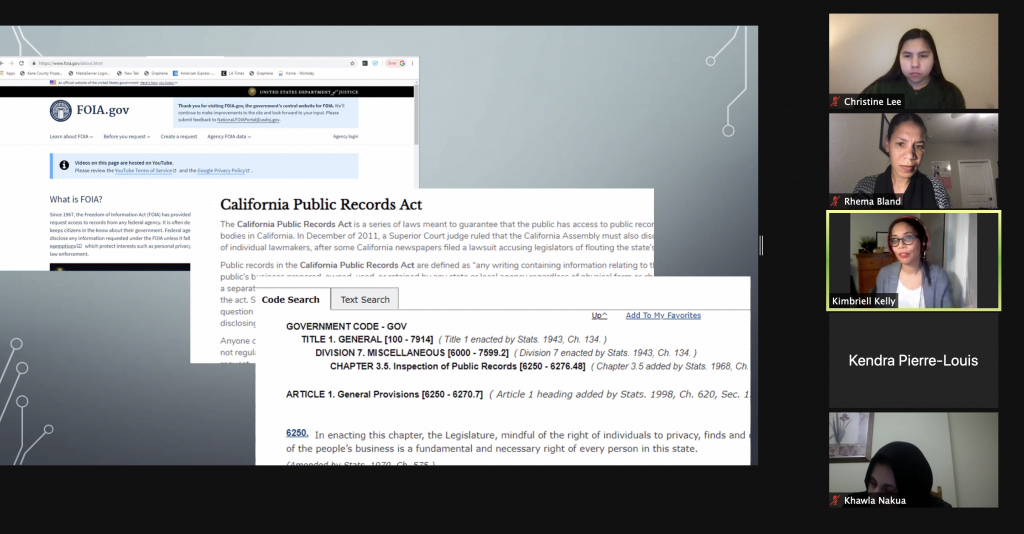Click the Google profile icon in browser toolbar
This screenshot has width=1024, height=534.
[402, 63]
